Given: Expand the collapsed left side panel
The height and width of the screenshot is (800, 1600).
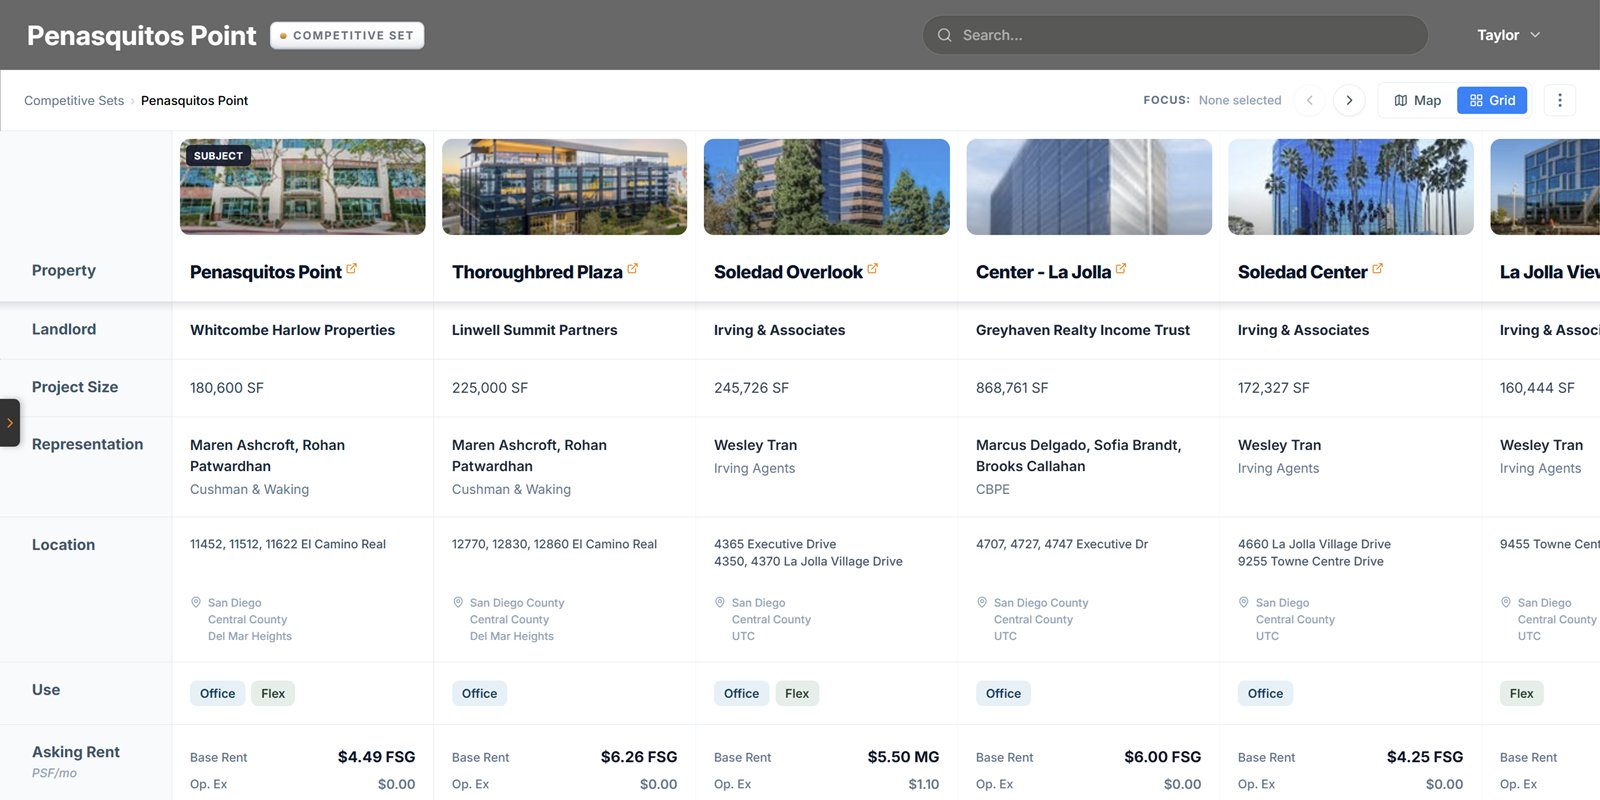Looking at the screenshot, I should [x=9, y=423].
